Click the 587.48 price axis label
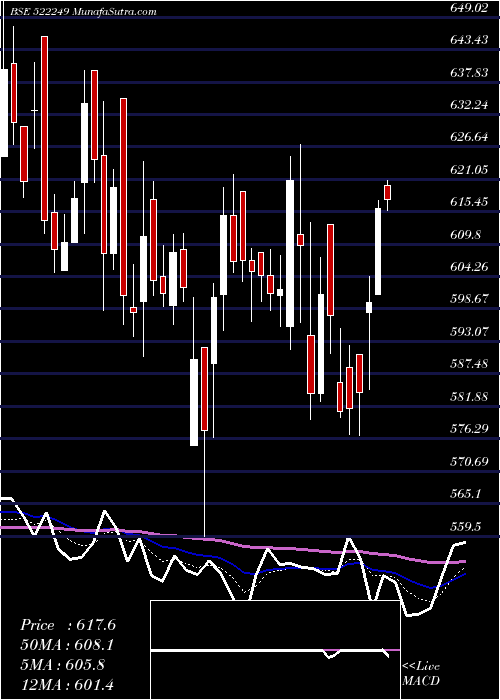 (469, 364)
